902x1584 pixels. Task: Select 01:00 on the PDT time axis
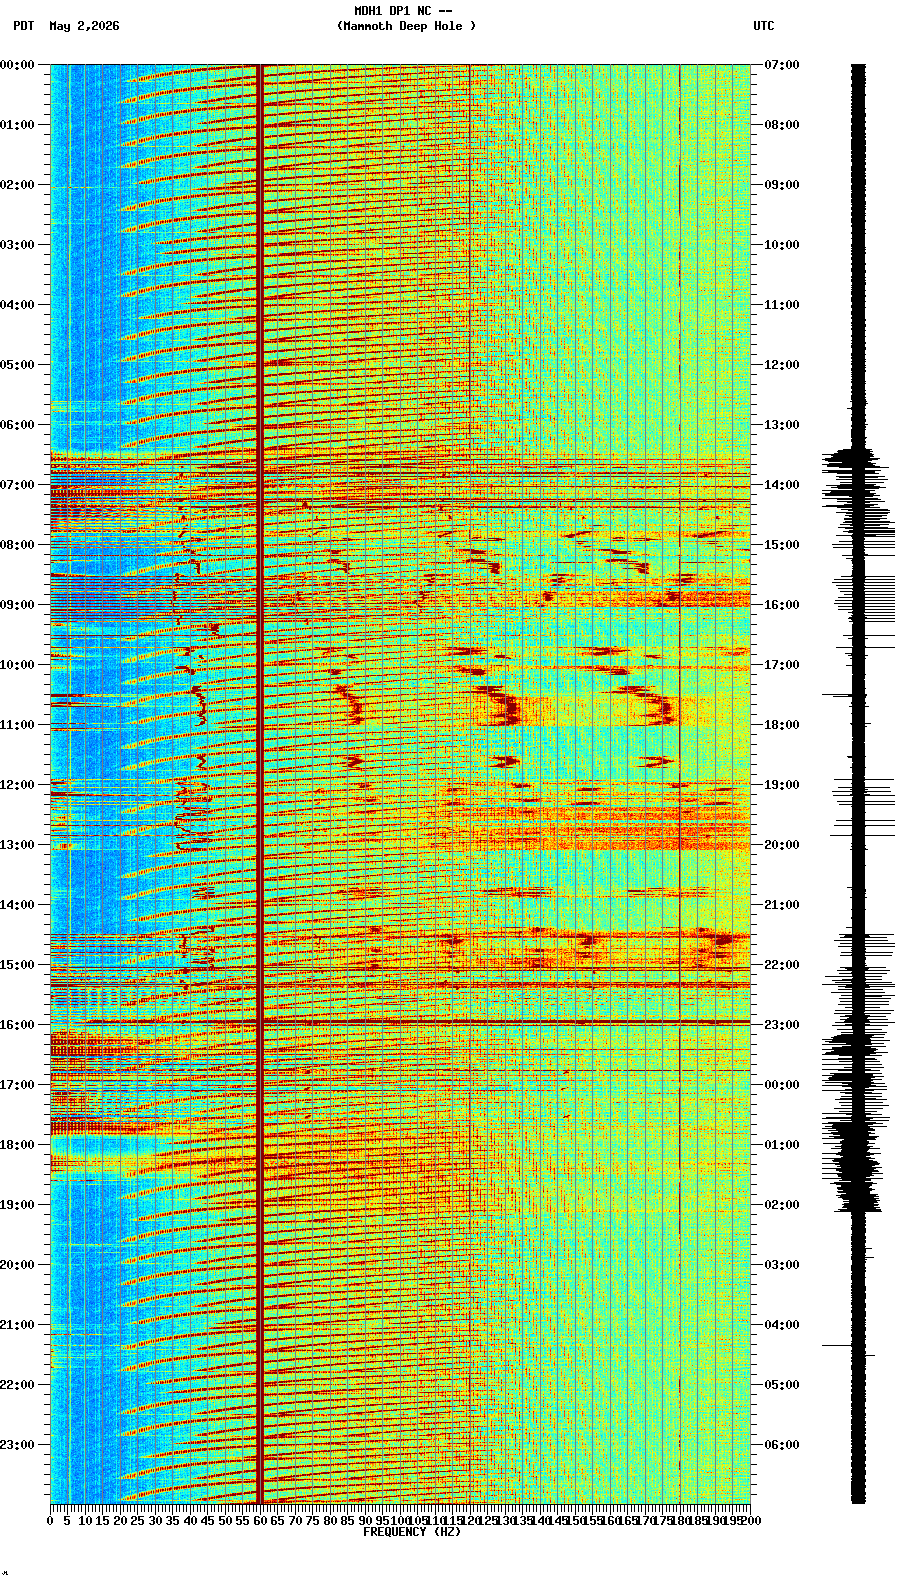(x=18, y=125)
